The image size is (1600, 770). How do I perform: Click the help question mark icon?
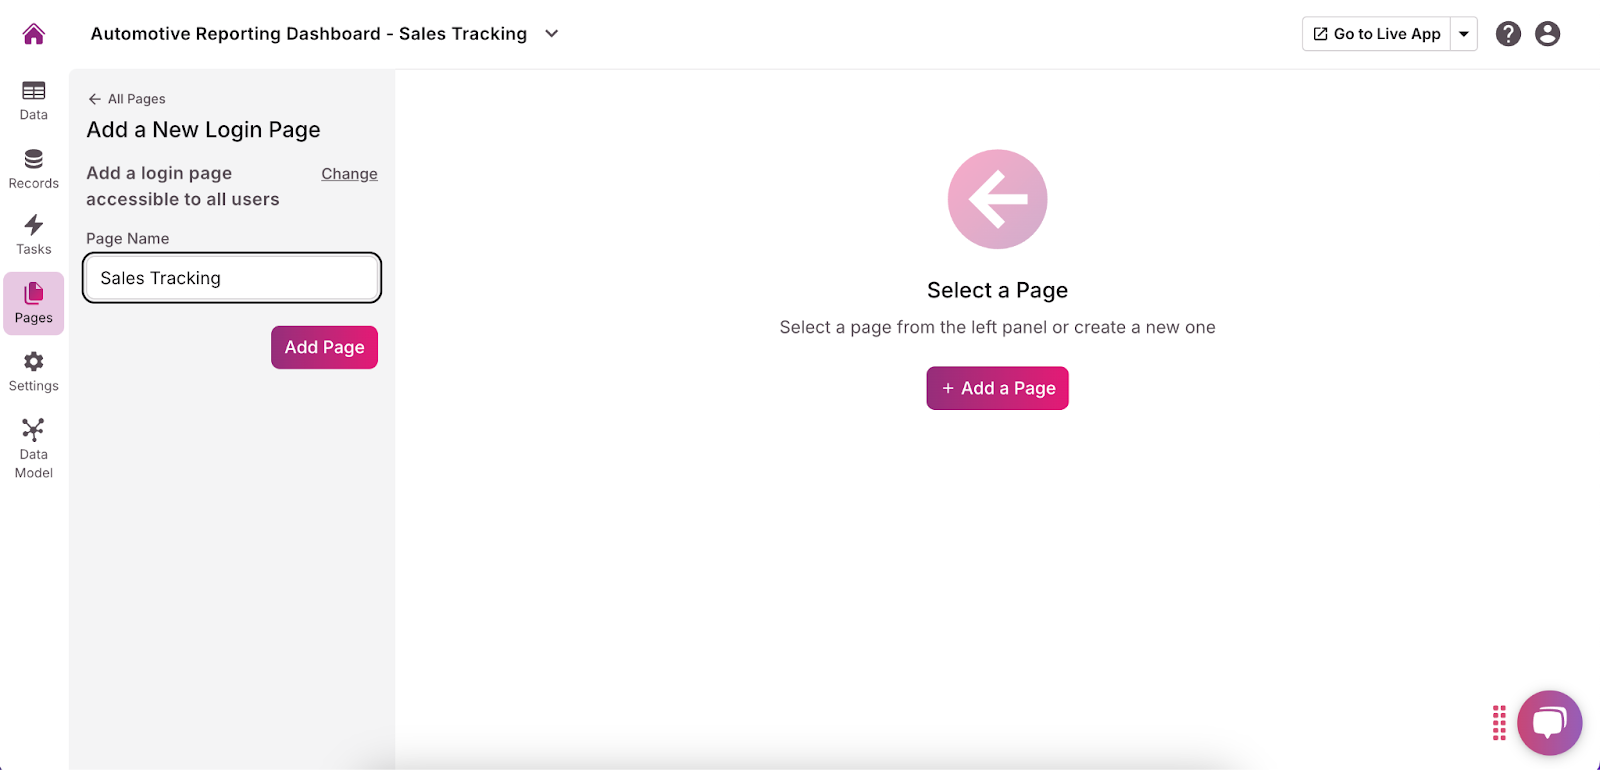coord(1508,34)
